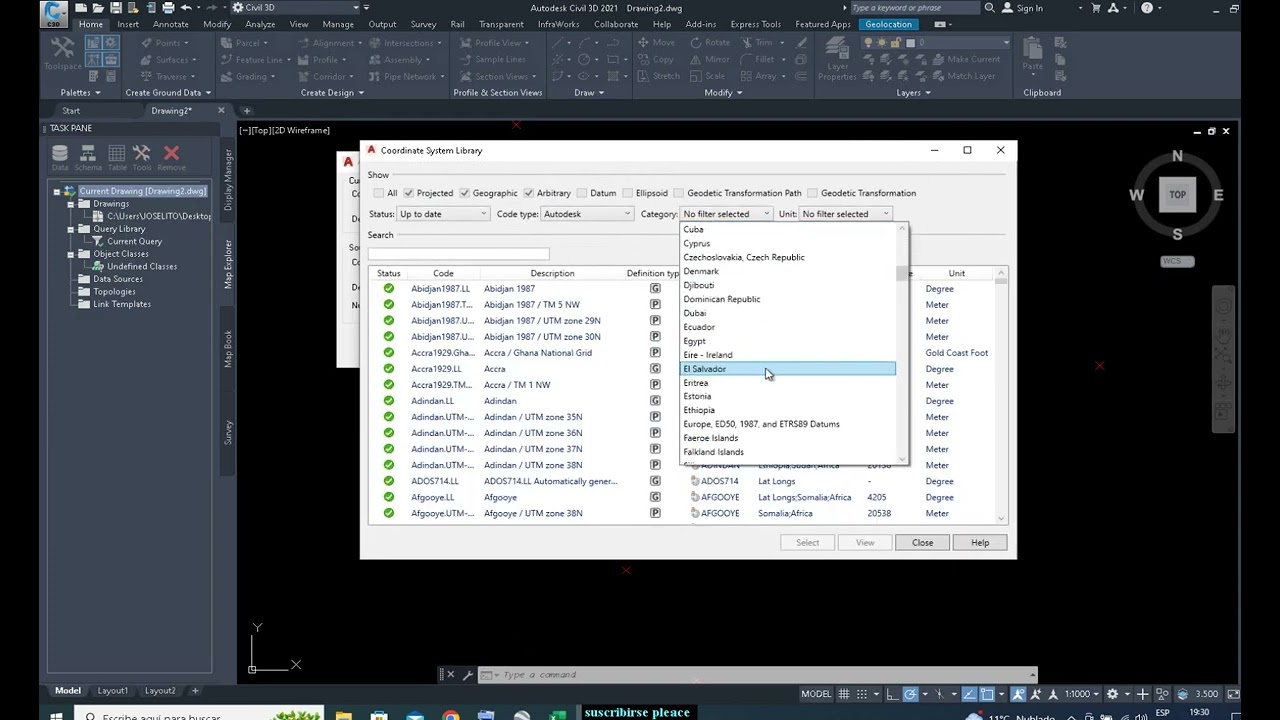Screen dimensions: 1280x720
Task: Check the Ellipsoid checkbox
Action: pyautogui.click(x=627, y=193)
